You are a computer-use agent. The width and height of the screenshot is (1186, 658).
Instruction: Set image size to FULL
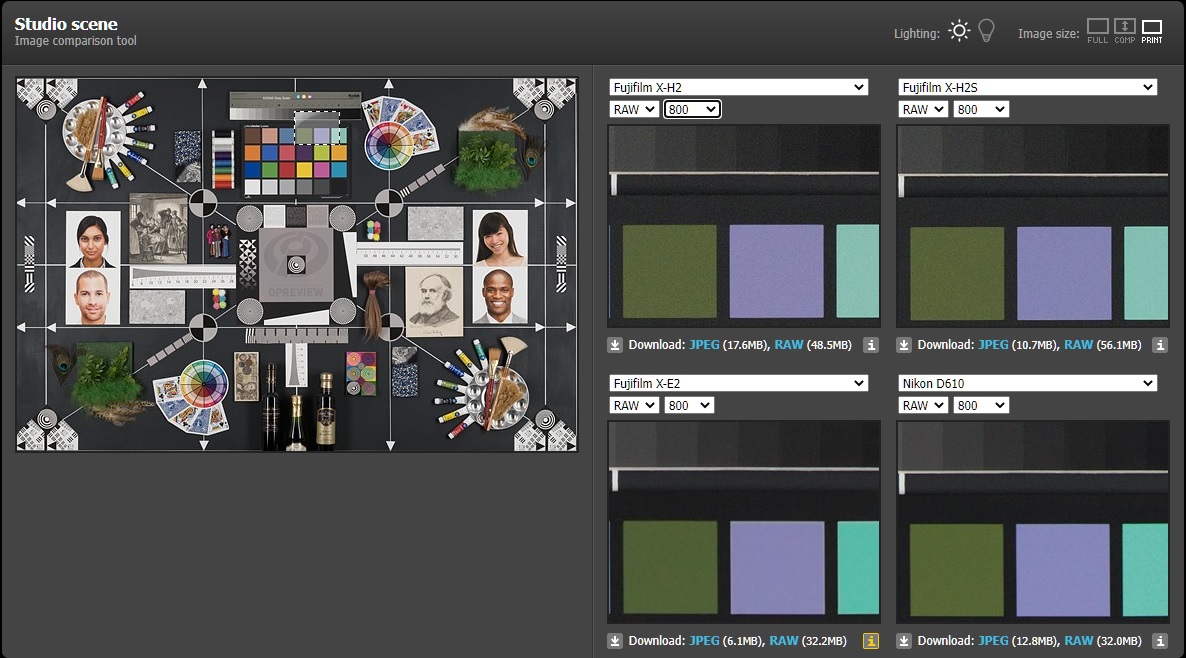tap(1098, 29)
